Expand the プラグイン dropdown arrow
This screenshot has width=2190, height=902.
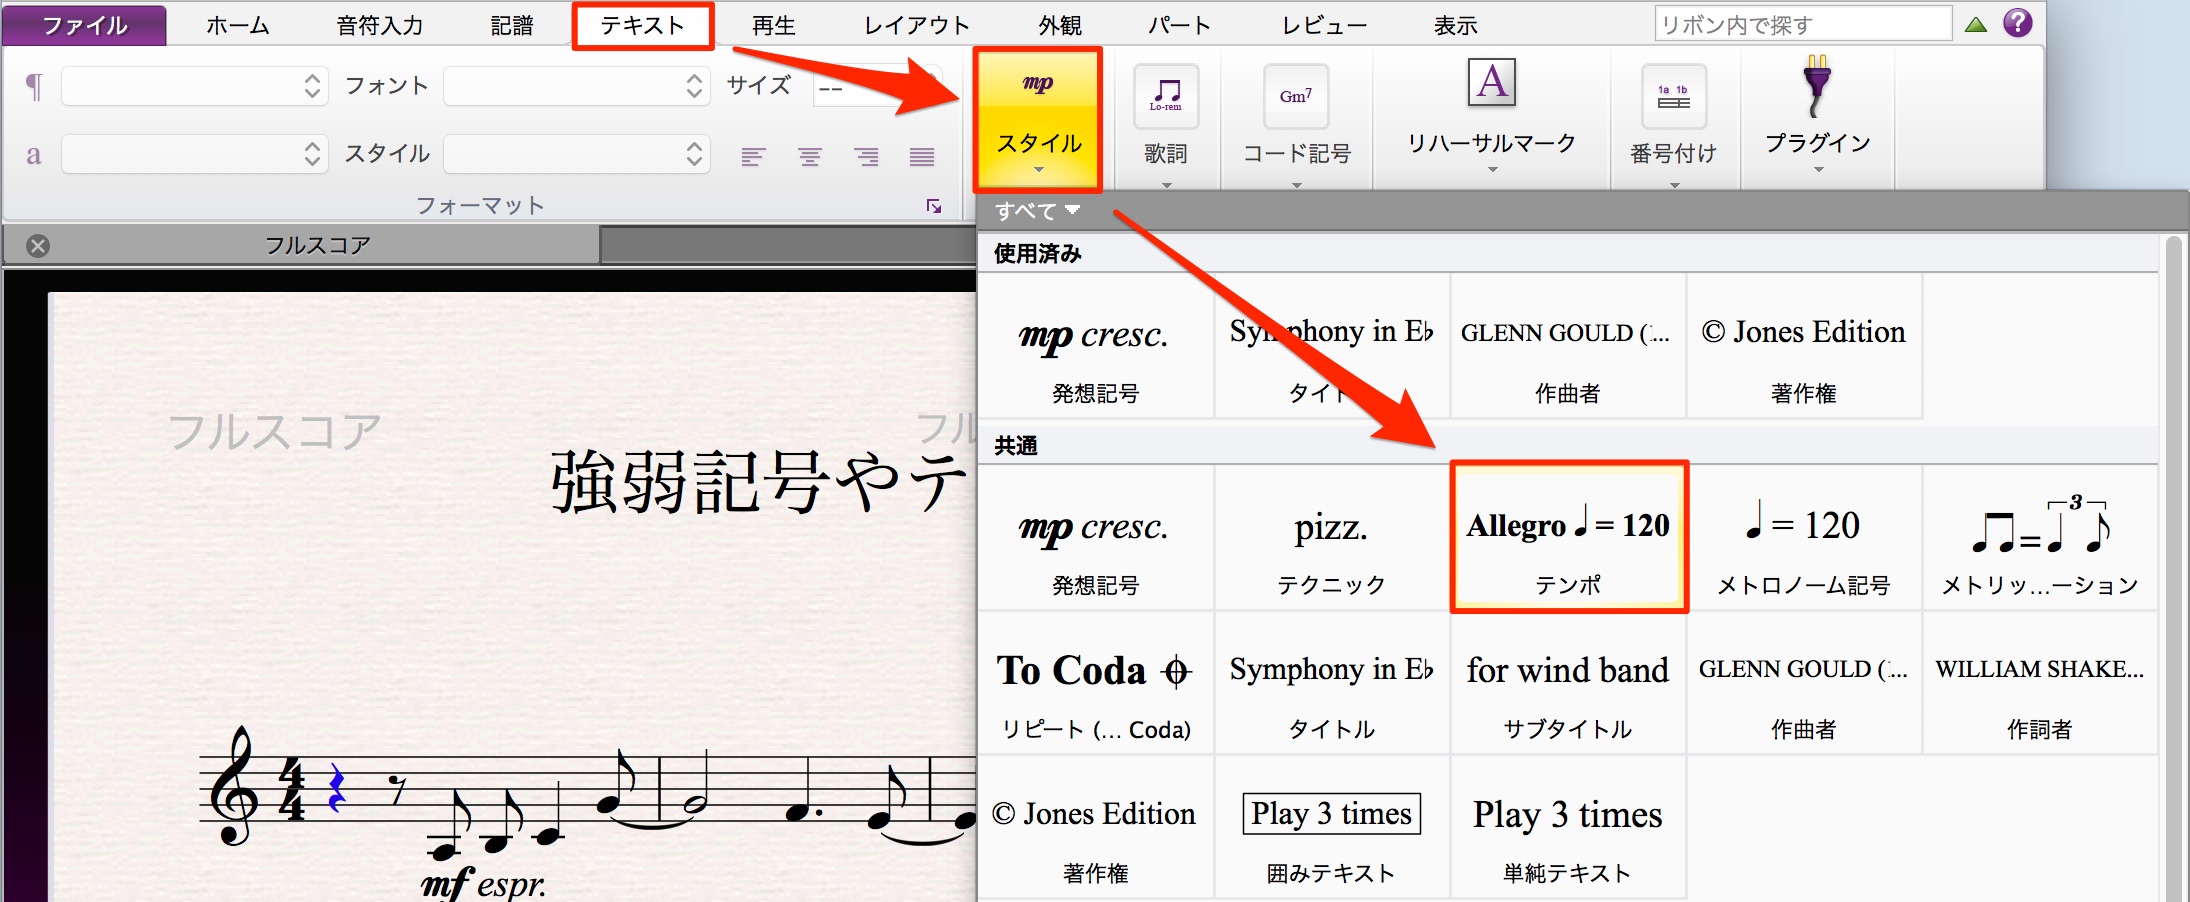[1818, 170]
